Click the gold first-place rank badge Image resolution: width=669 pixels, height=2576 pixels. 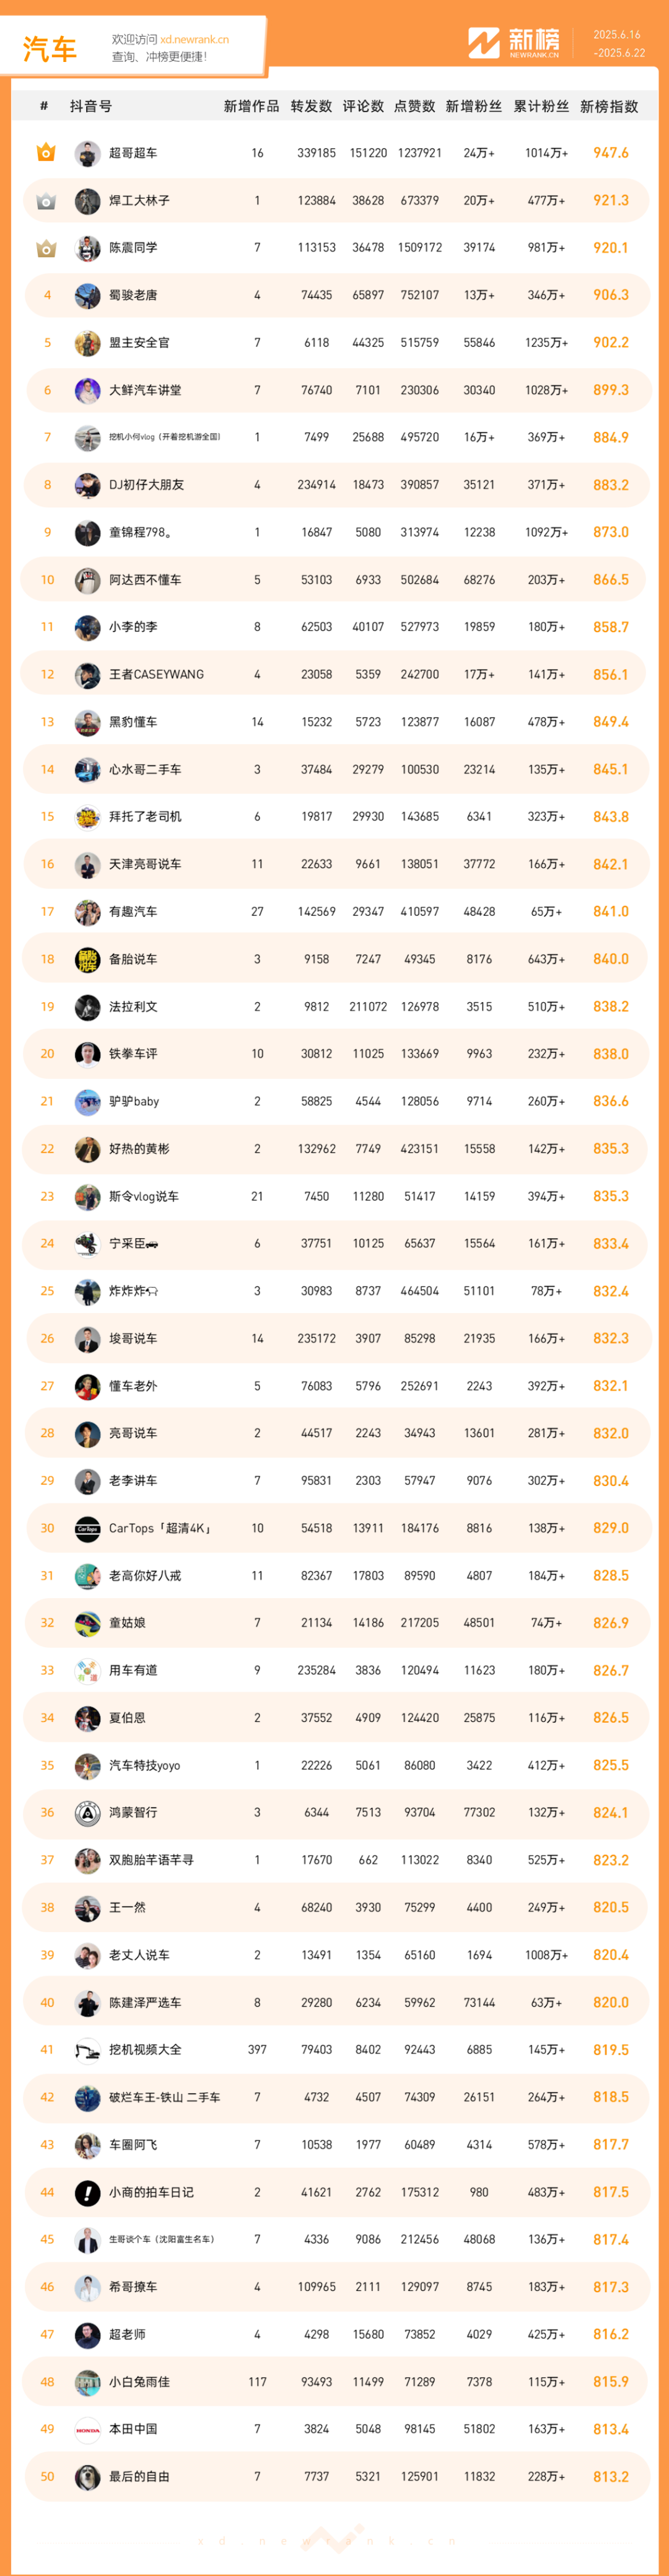(x=46, y=153)
